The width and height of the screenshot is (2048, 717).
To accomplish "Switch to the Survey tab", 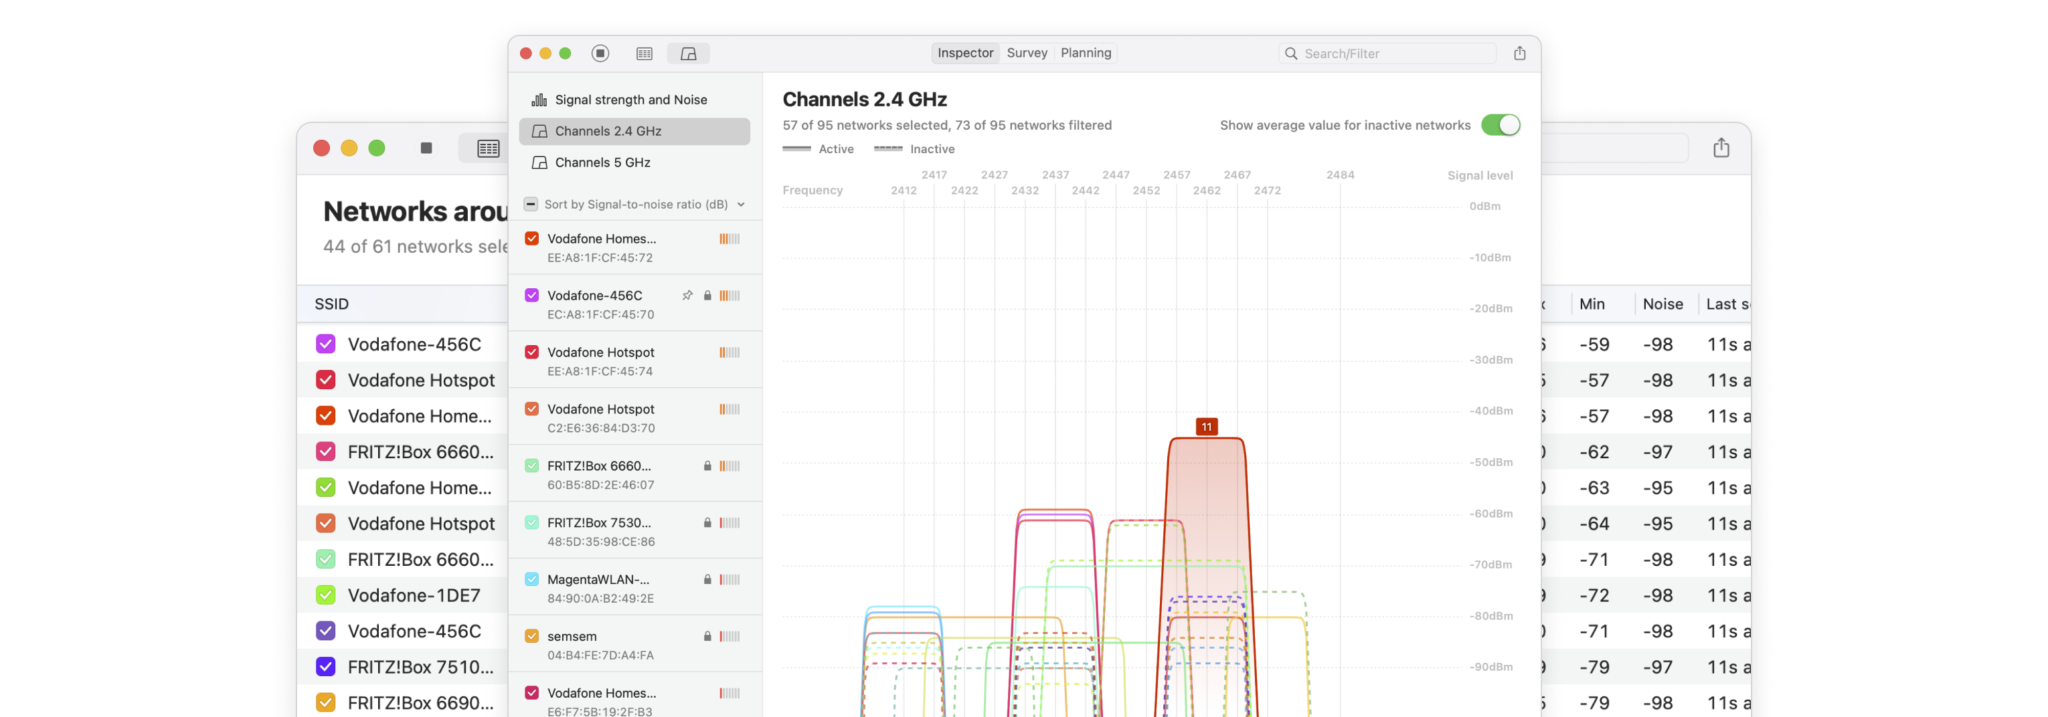I will click(x=1027, y=53).
